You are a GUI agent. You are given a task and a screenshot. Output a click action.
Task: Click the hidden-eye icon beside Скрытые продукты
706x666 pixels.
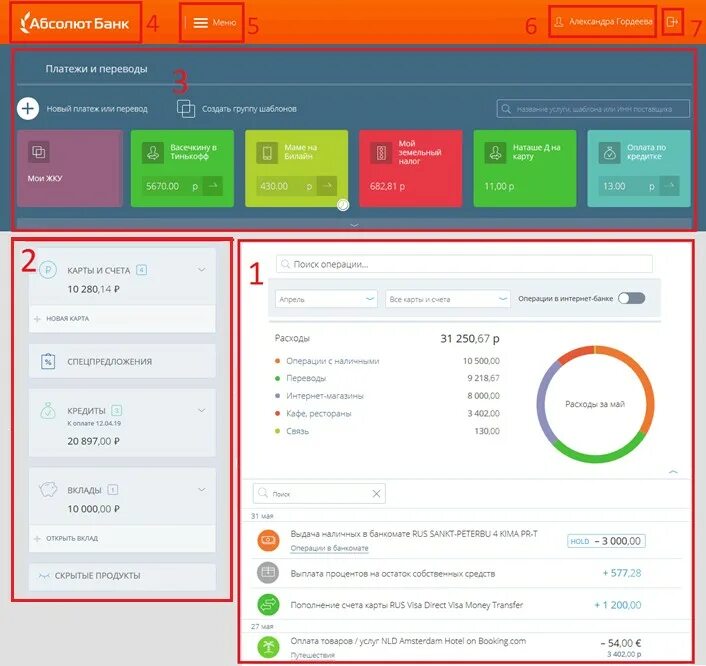tap(44, 576)
